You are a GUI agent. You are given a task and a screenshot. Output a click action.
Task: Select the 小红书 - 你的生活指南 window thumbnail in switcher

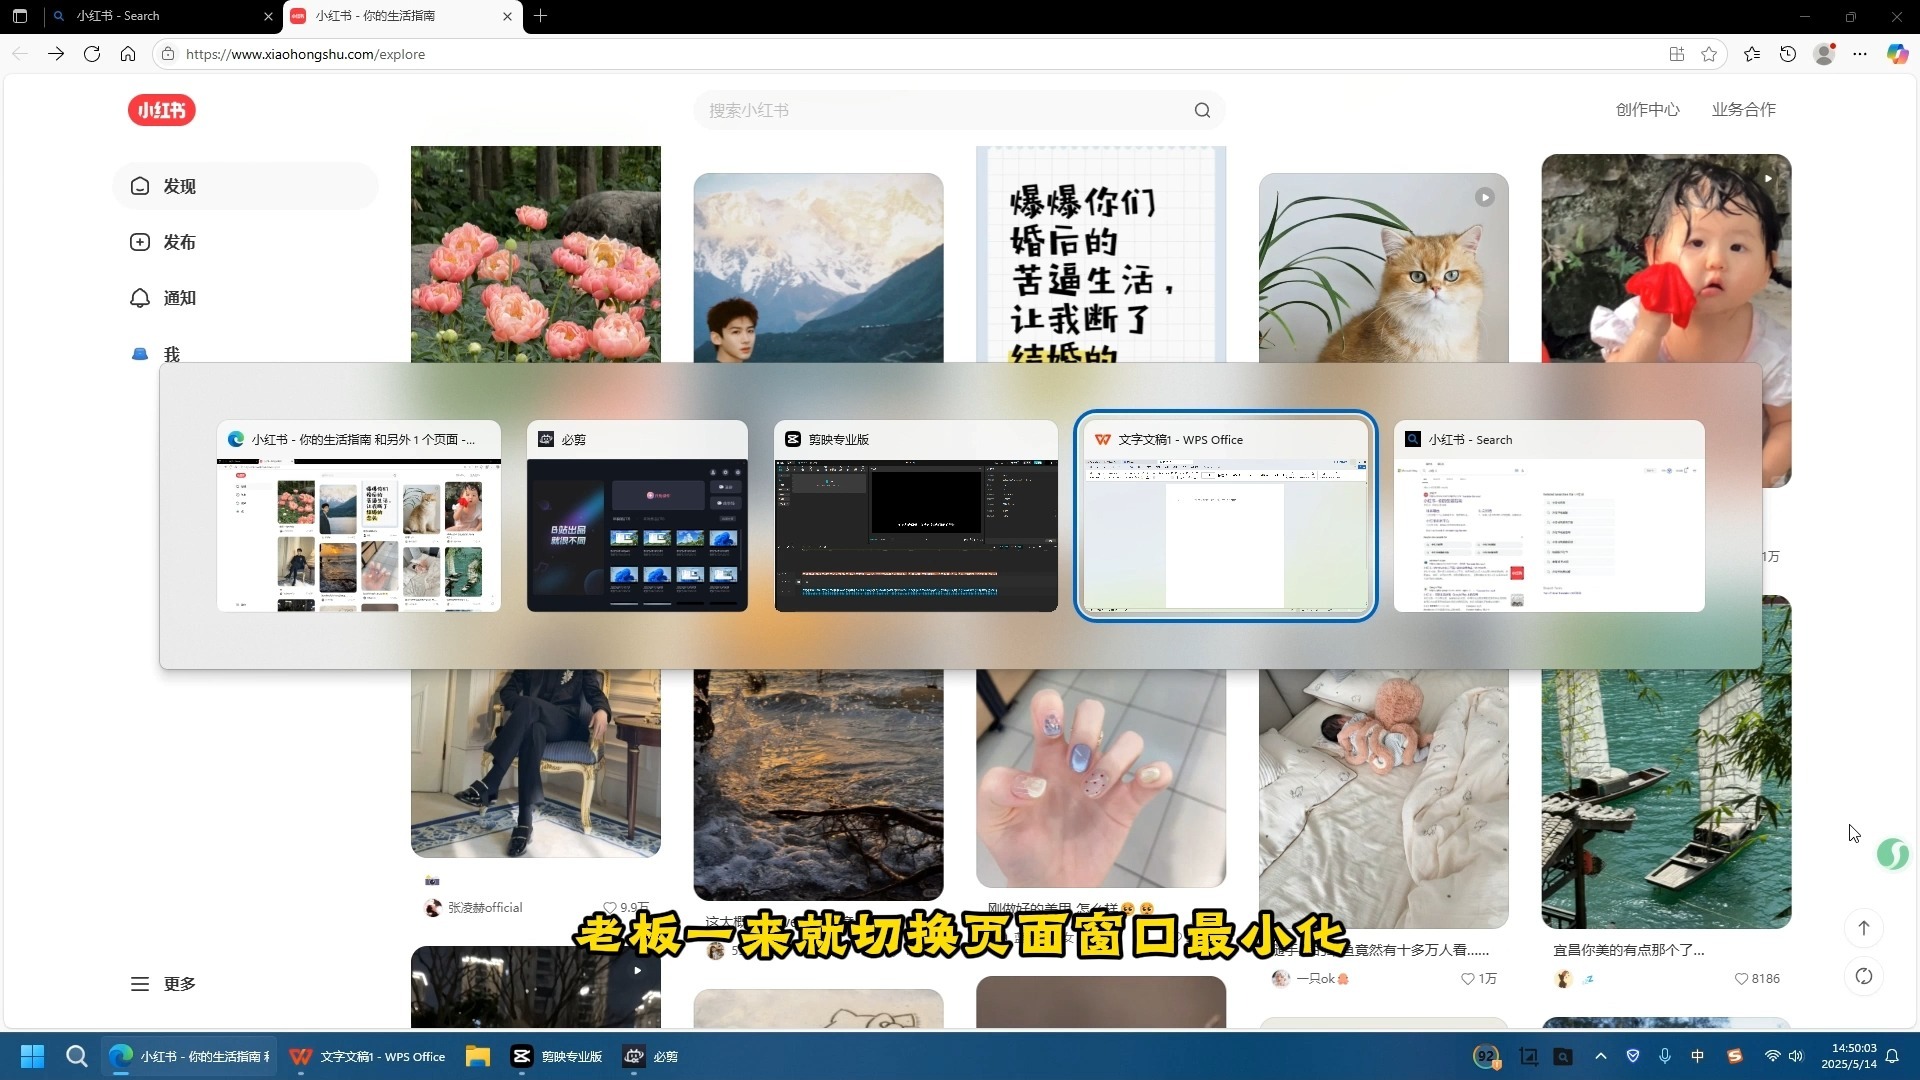click(x=358, y=516)
